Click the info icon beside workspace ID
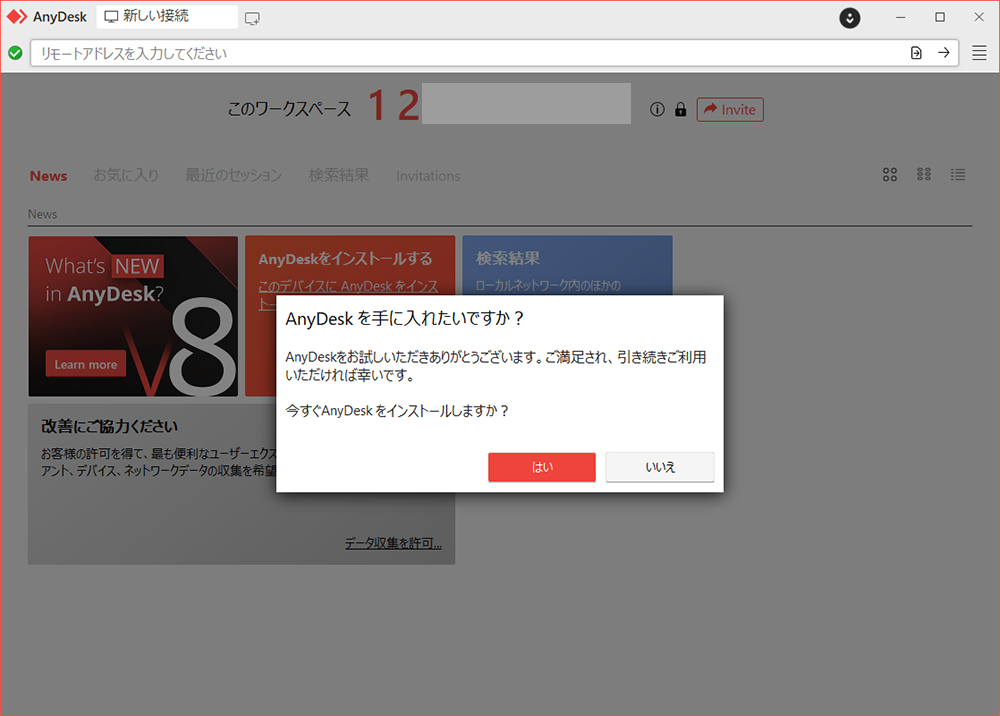 click(x=657, y=110)
